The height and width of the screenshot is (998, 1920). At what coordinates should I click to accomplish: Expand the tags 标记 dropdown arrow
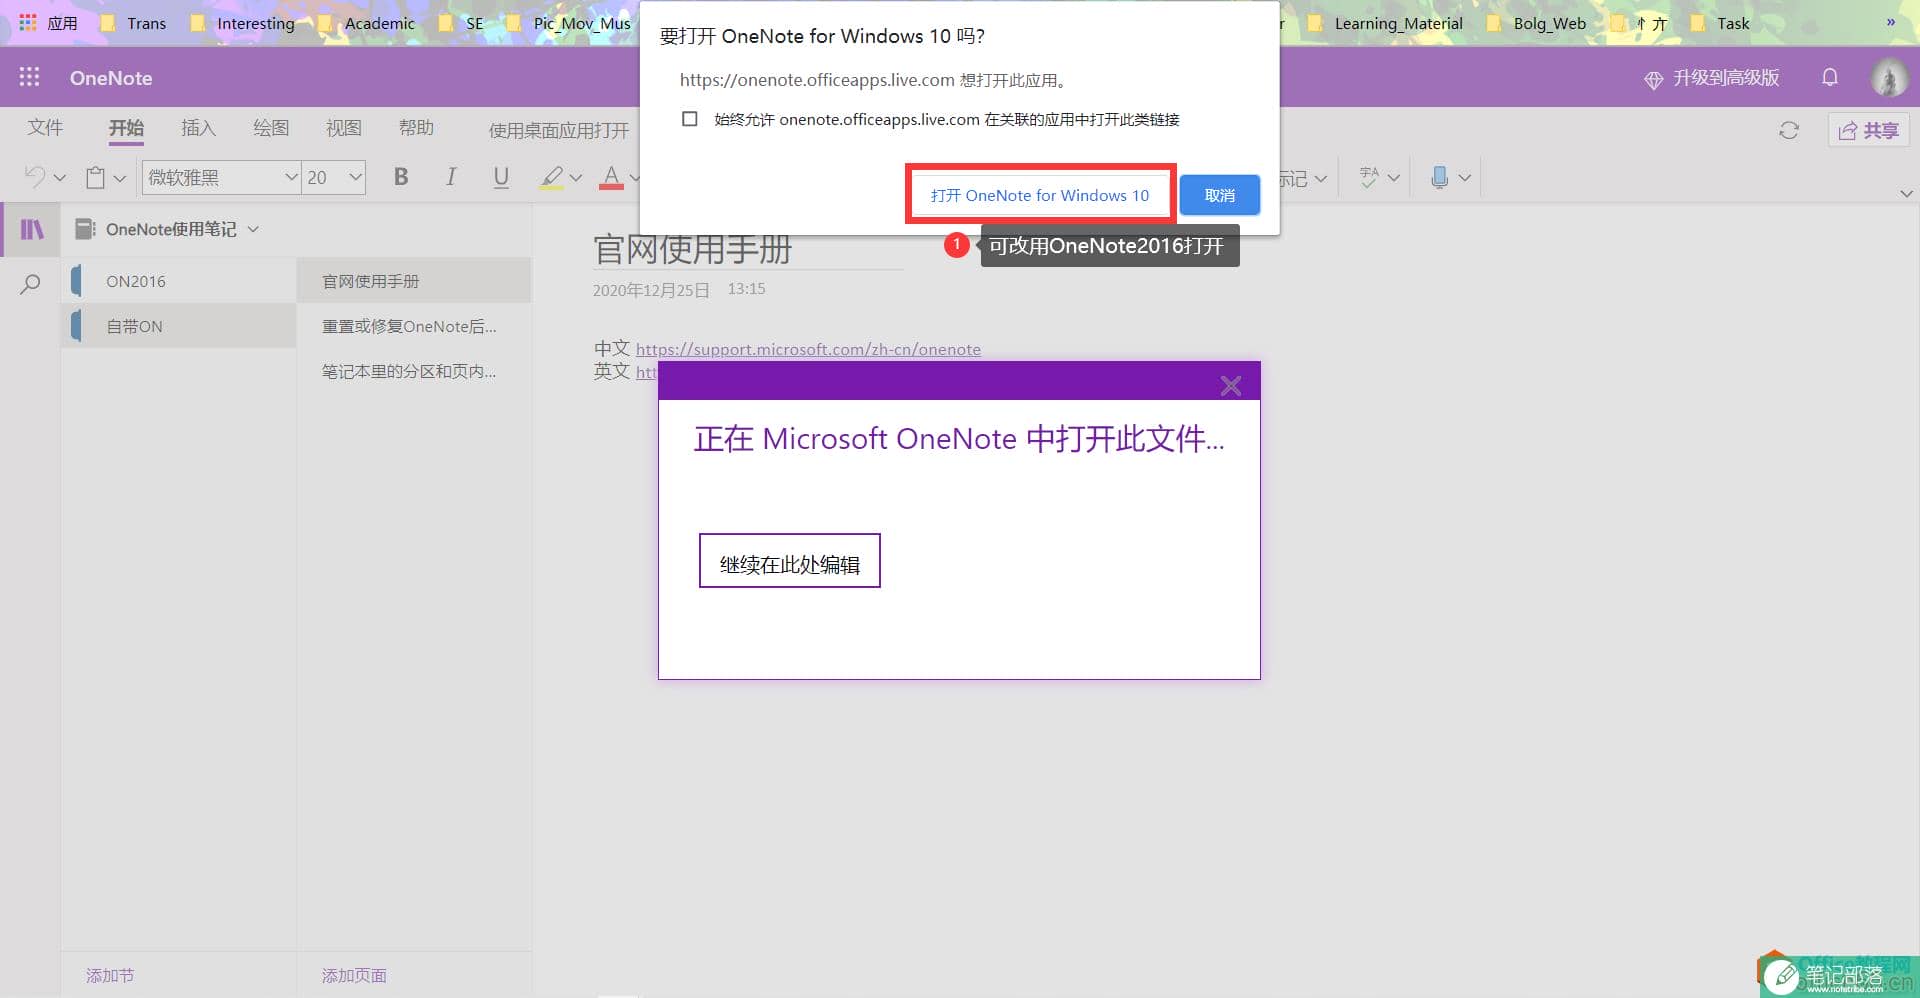coord(1321,178)
